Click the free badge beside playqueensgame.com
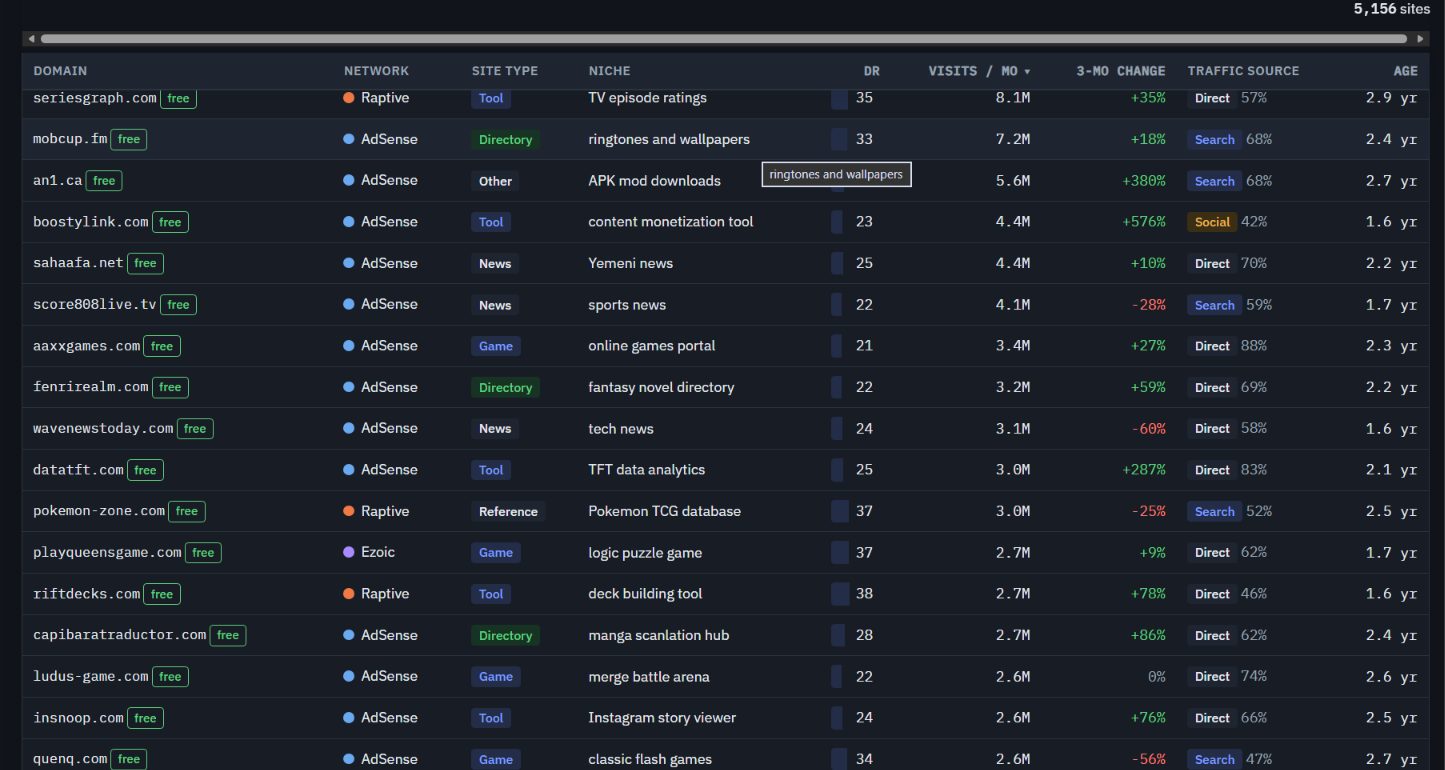1445x770 pixels. [203, 553]
